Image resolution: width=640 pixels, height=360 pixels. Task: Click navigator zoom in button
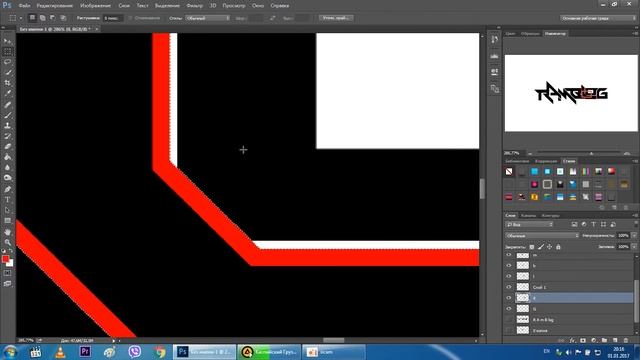627,153
